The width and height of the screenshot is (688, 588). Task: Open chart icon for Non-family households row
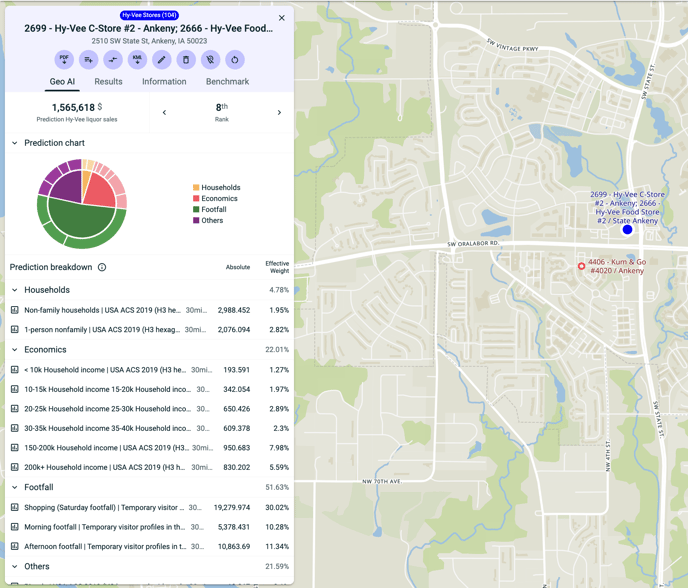pos(14,310)
